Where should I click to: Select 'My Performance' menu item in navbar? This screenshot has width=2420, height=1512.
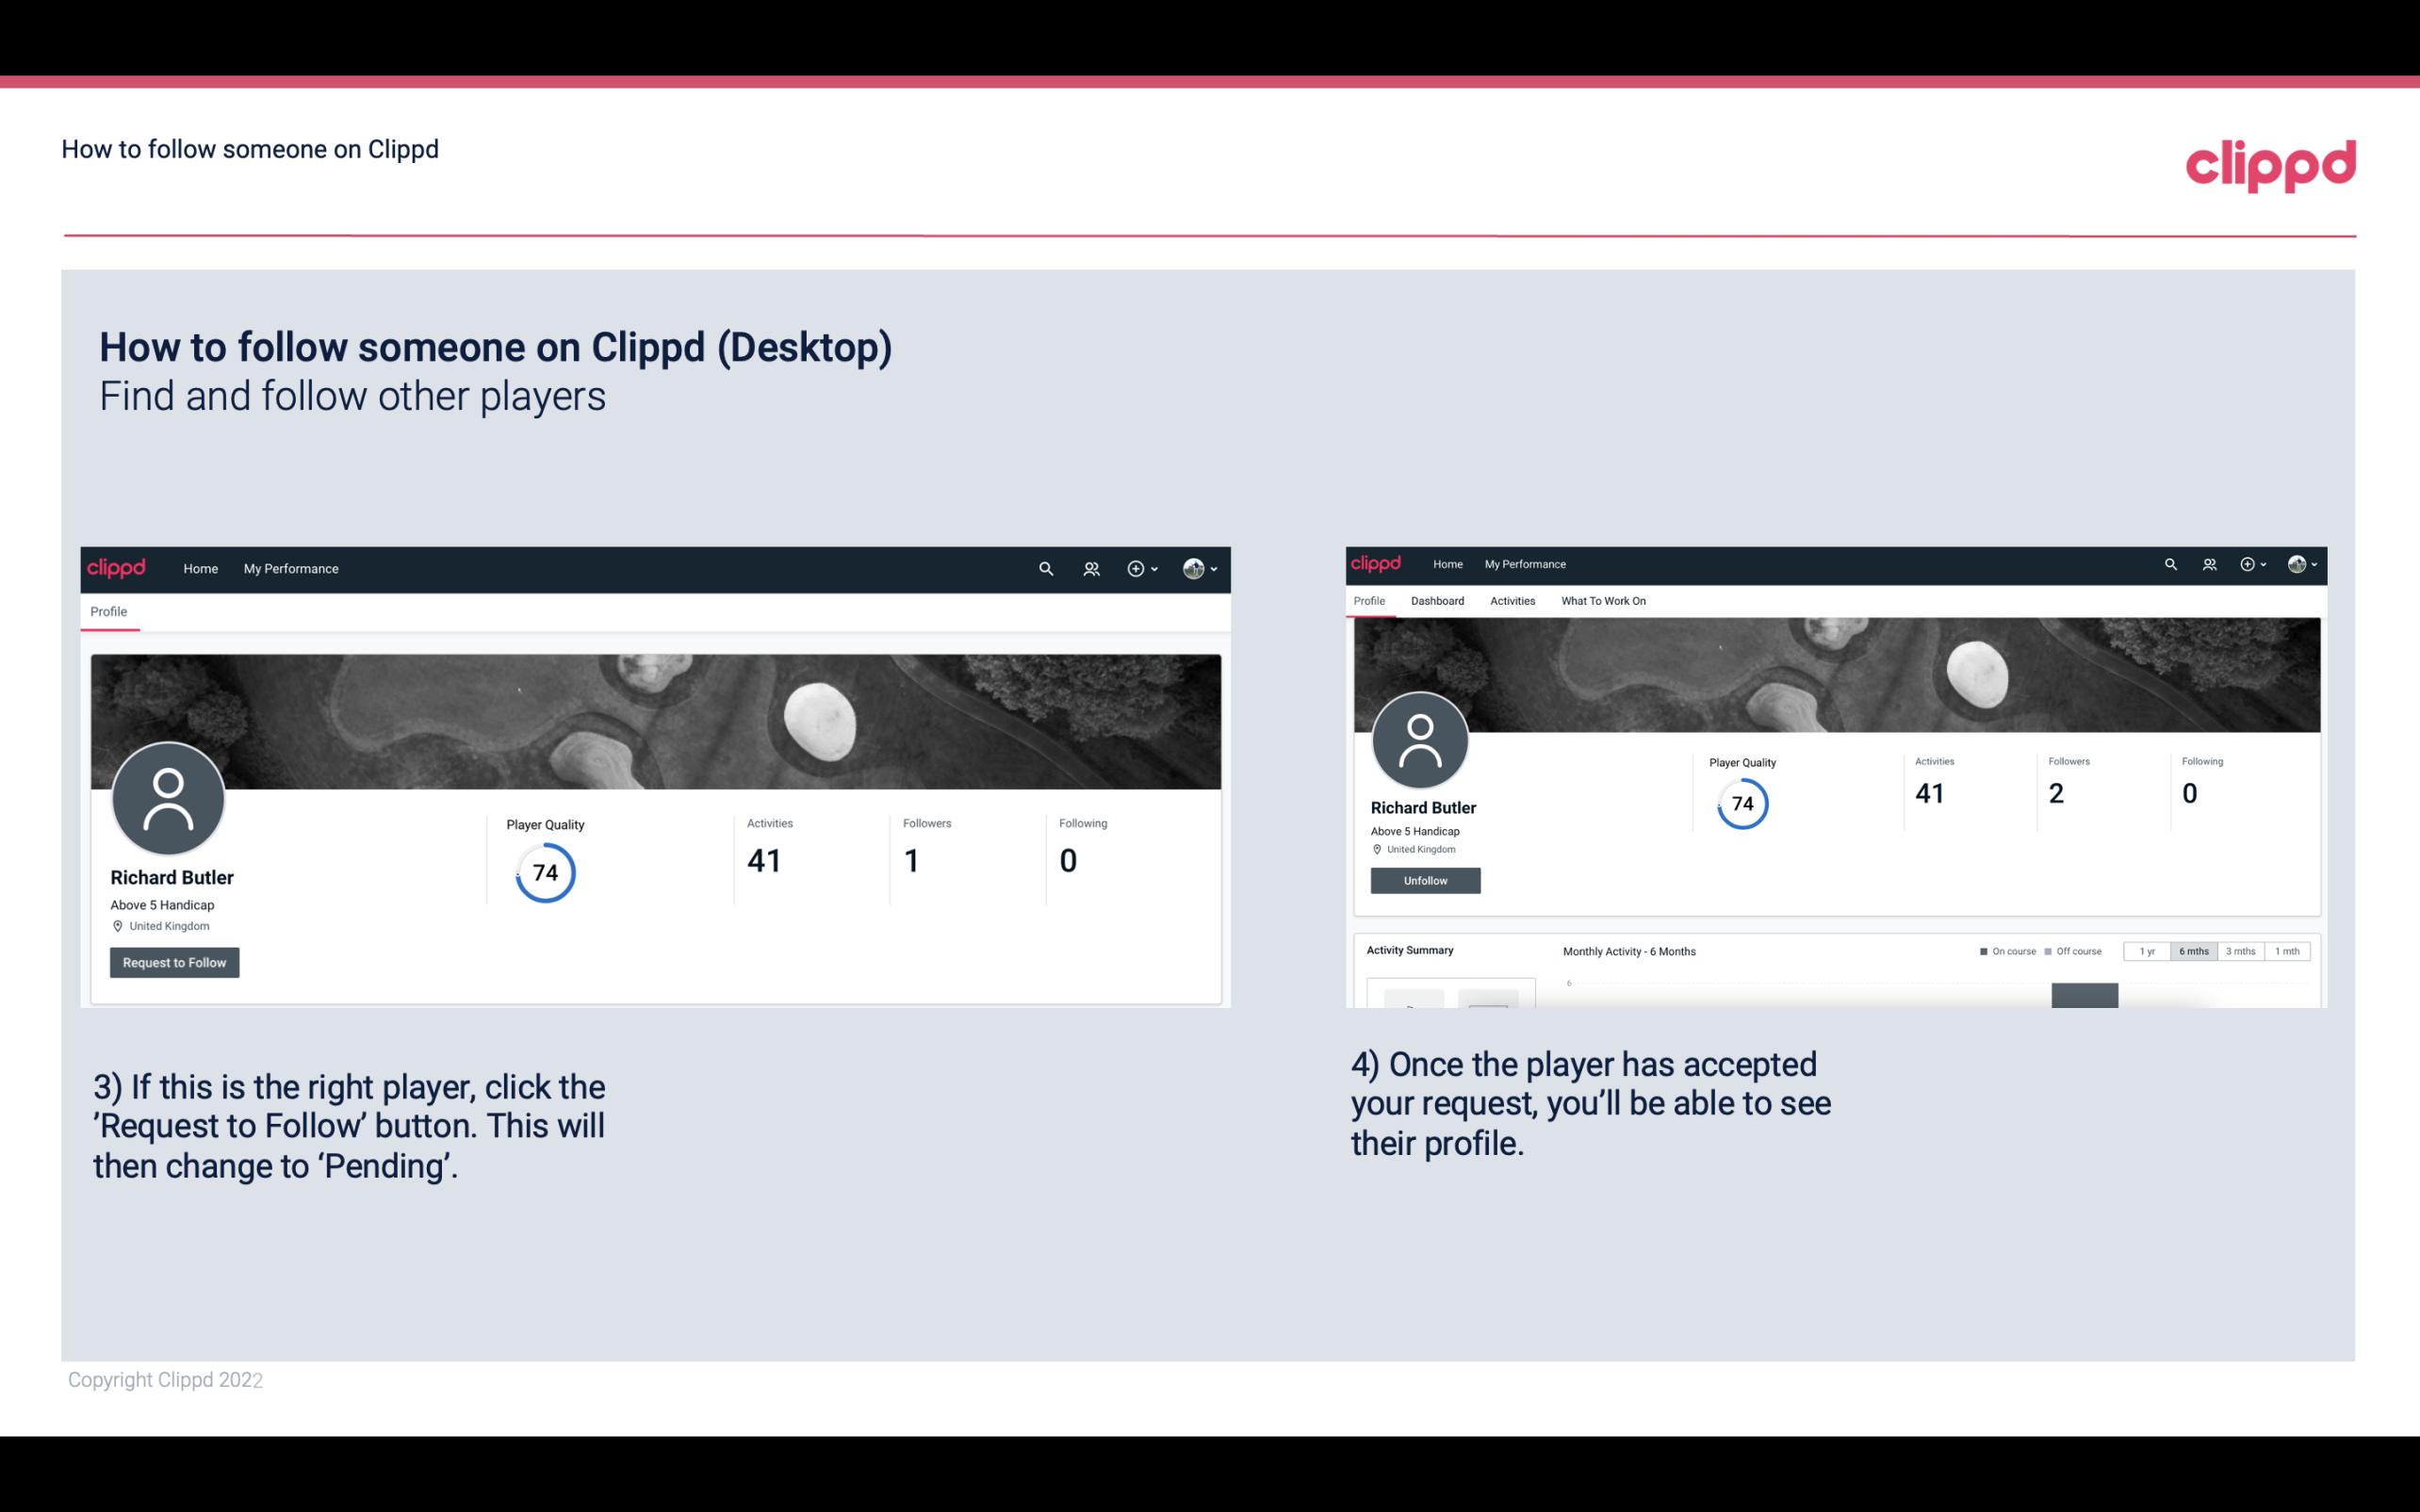[x=289, y=568]
